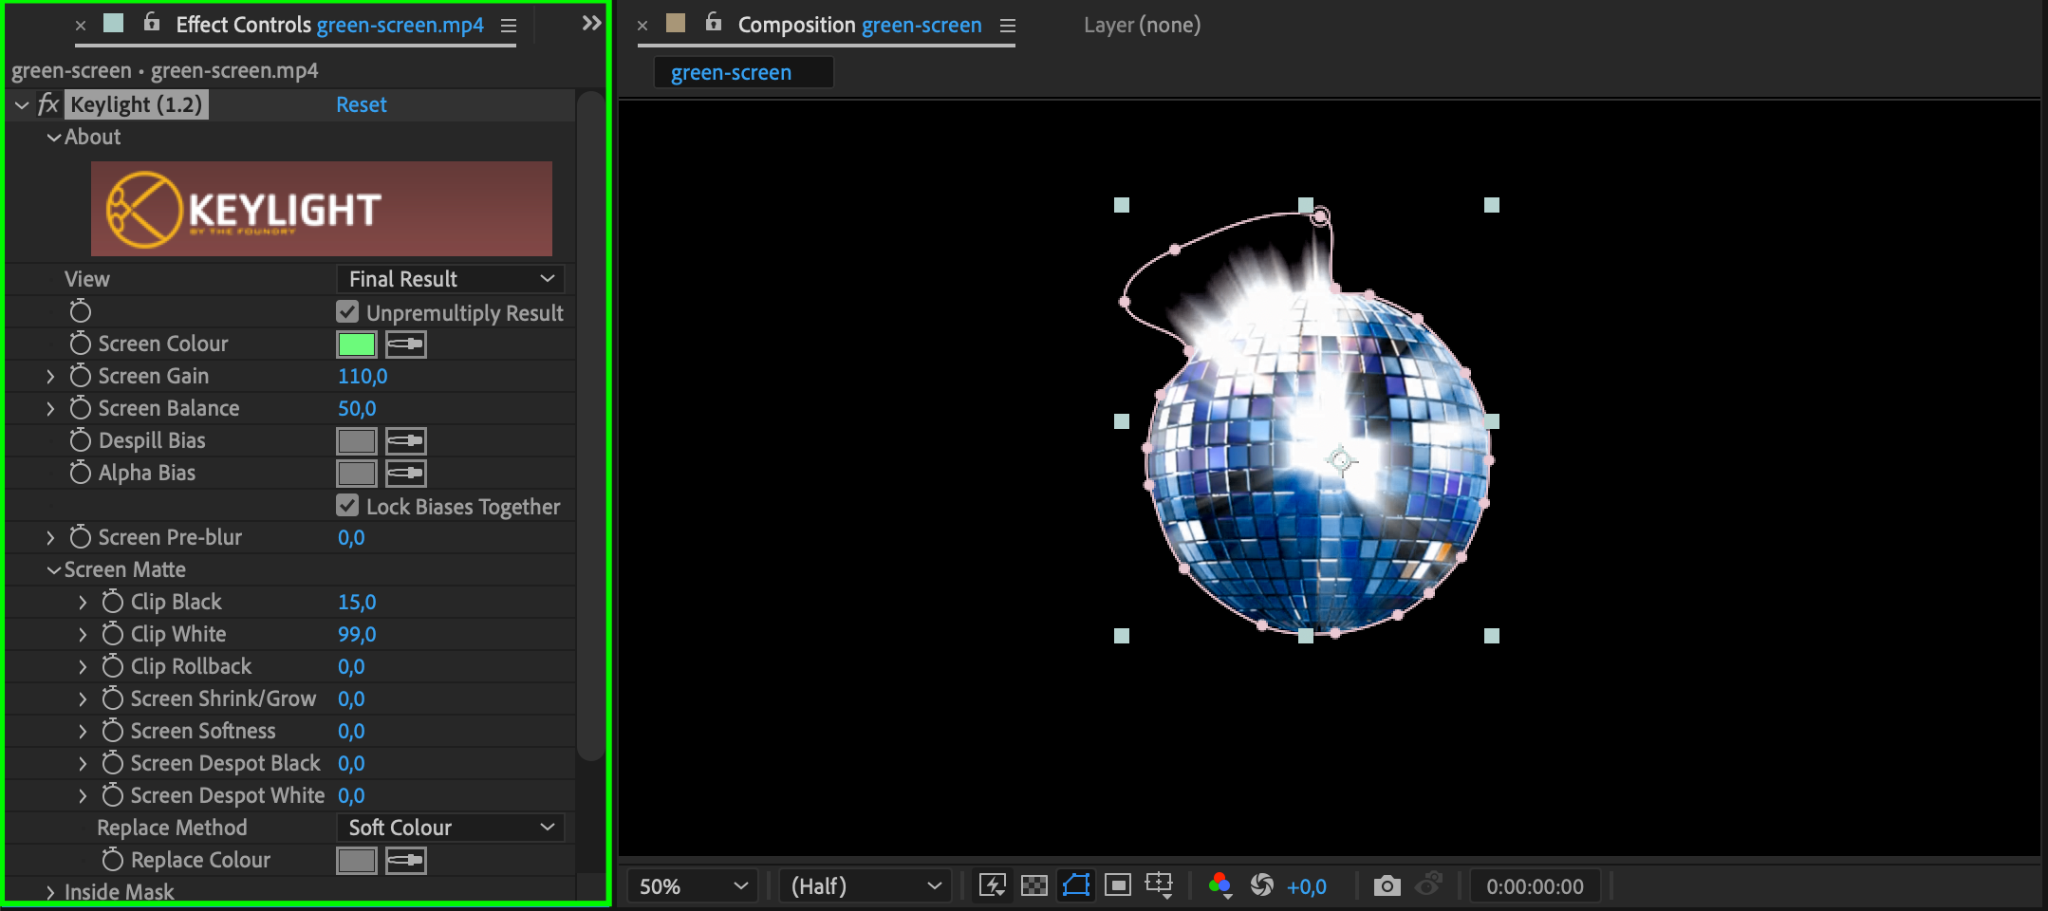Image resolution: width=2048 pixels, height=911 pixels.
Task: Open the Fast Previews options
Action: click(x=992, y=885)
